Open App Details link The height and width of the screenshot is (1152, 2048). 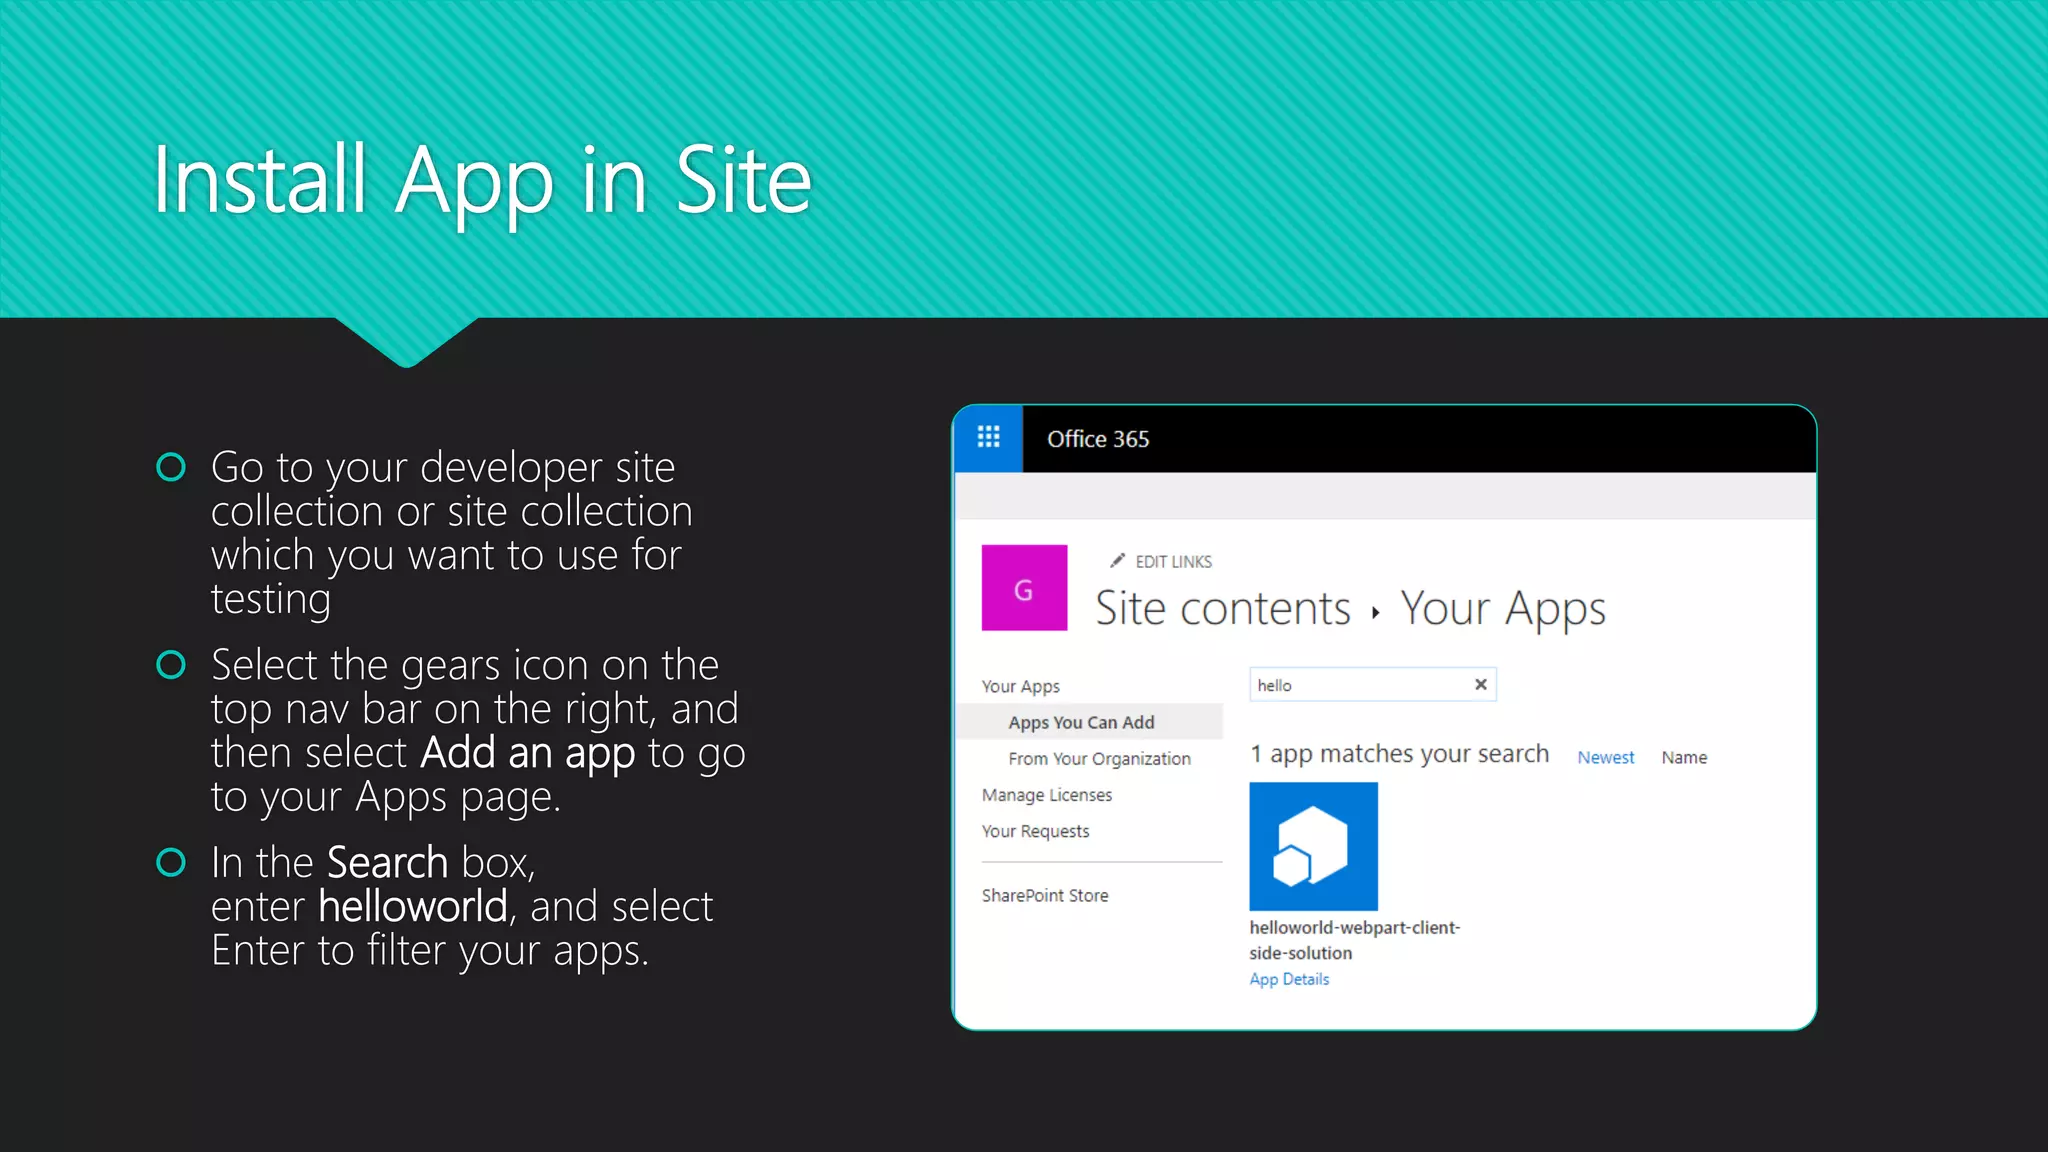(x=1289, y=980)
